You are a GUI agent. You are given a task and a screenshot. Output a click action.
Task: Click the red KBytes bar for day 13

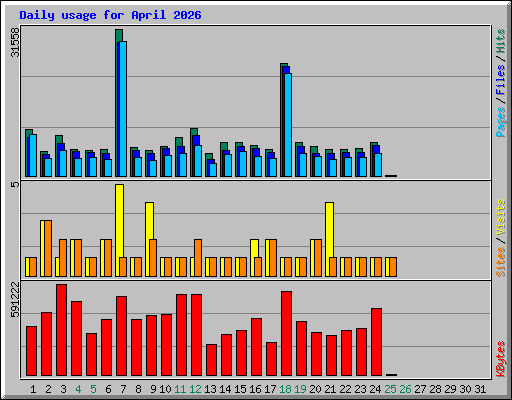click(211, 360)
